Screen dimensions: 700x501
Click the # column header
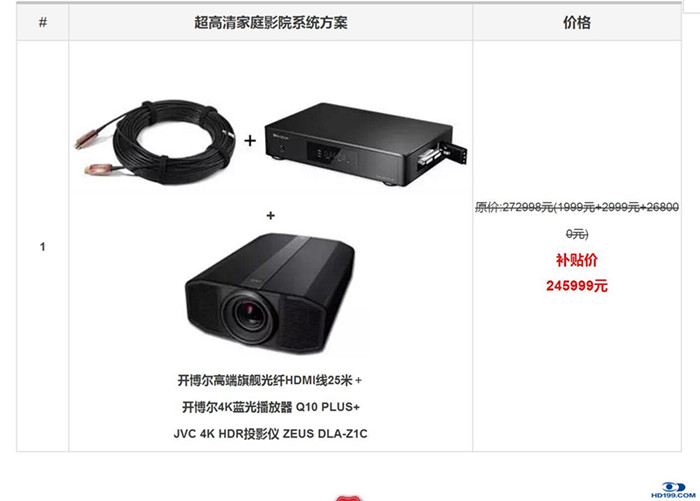43,22
